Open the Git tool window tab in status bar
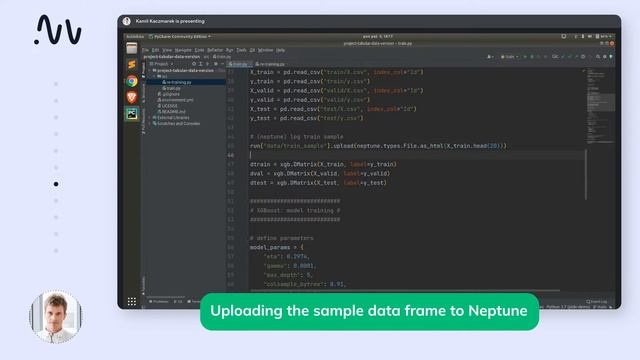The width and height of the screenshot is (640, 360). point(178,302)
